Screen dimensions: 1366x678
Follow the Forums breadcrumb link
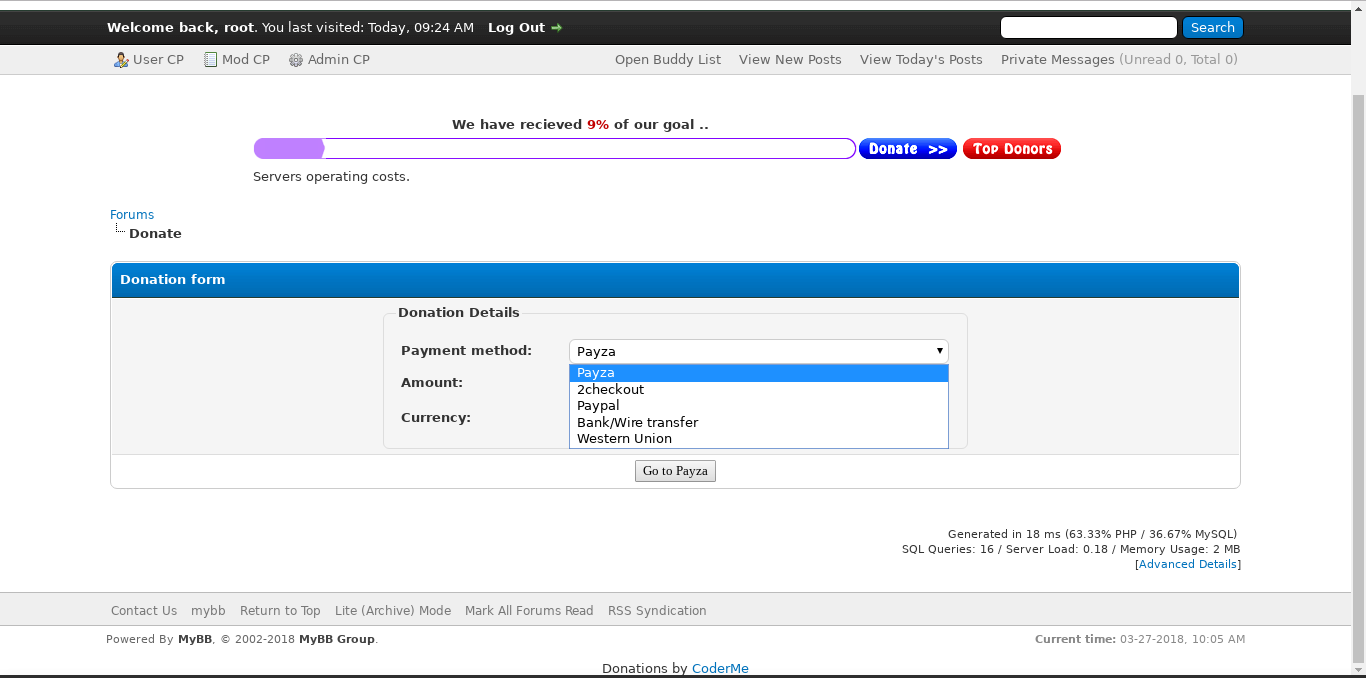point(132,215)
